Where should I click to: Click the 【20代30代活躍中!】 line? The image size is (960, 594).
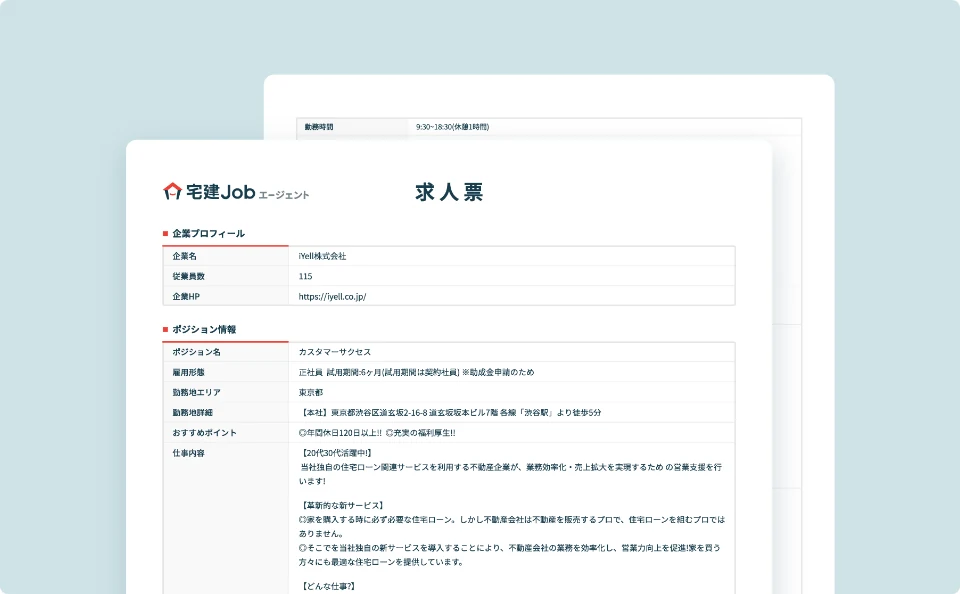(x=336, y=453)
